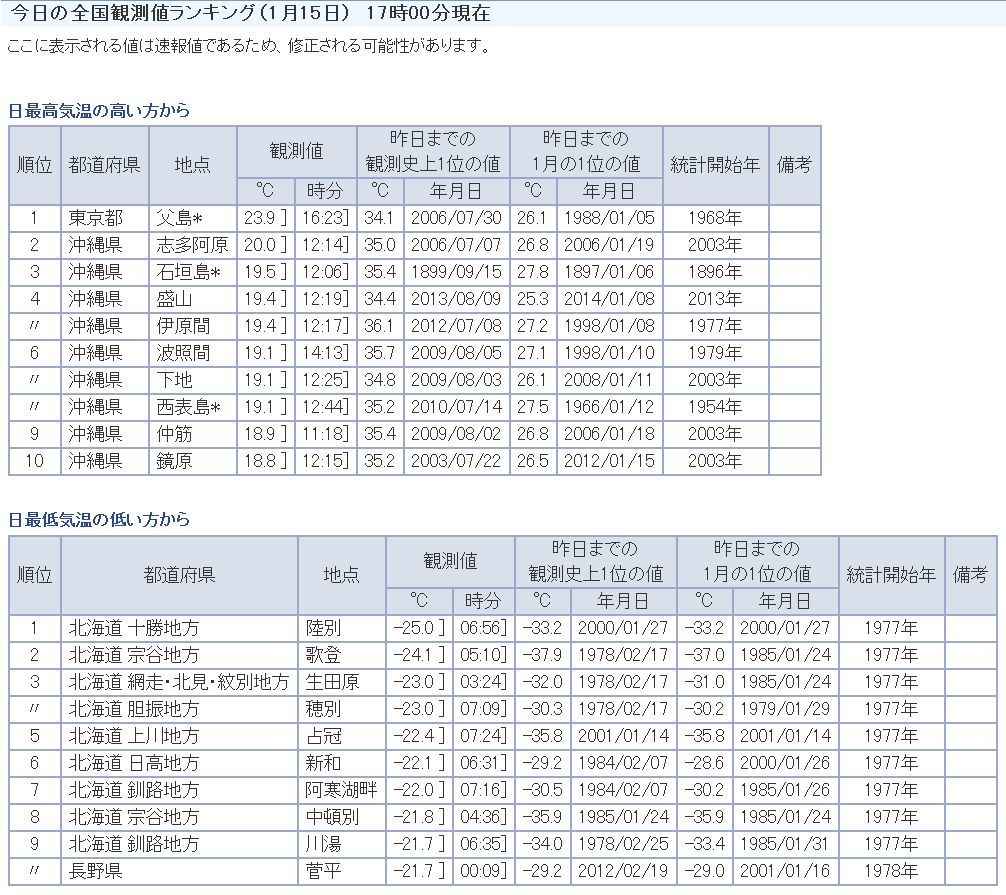
Task: Click 志多阿原 in the high temperature table
Action: [x=192, y=245]
